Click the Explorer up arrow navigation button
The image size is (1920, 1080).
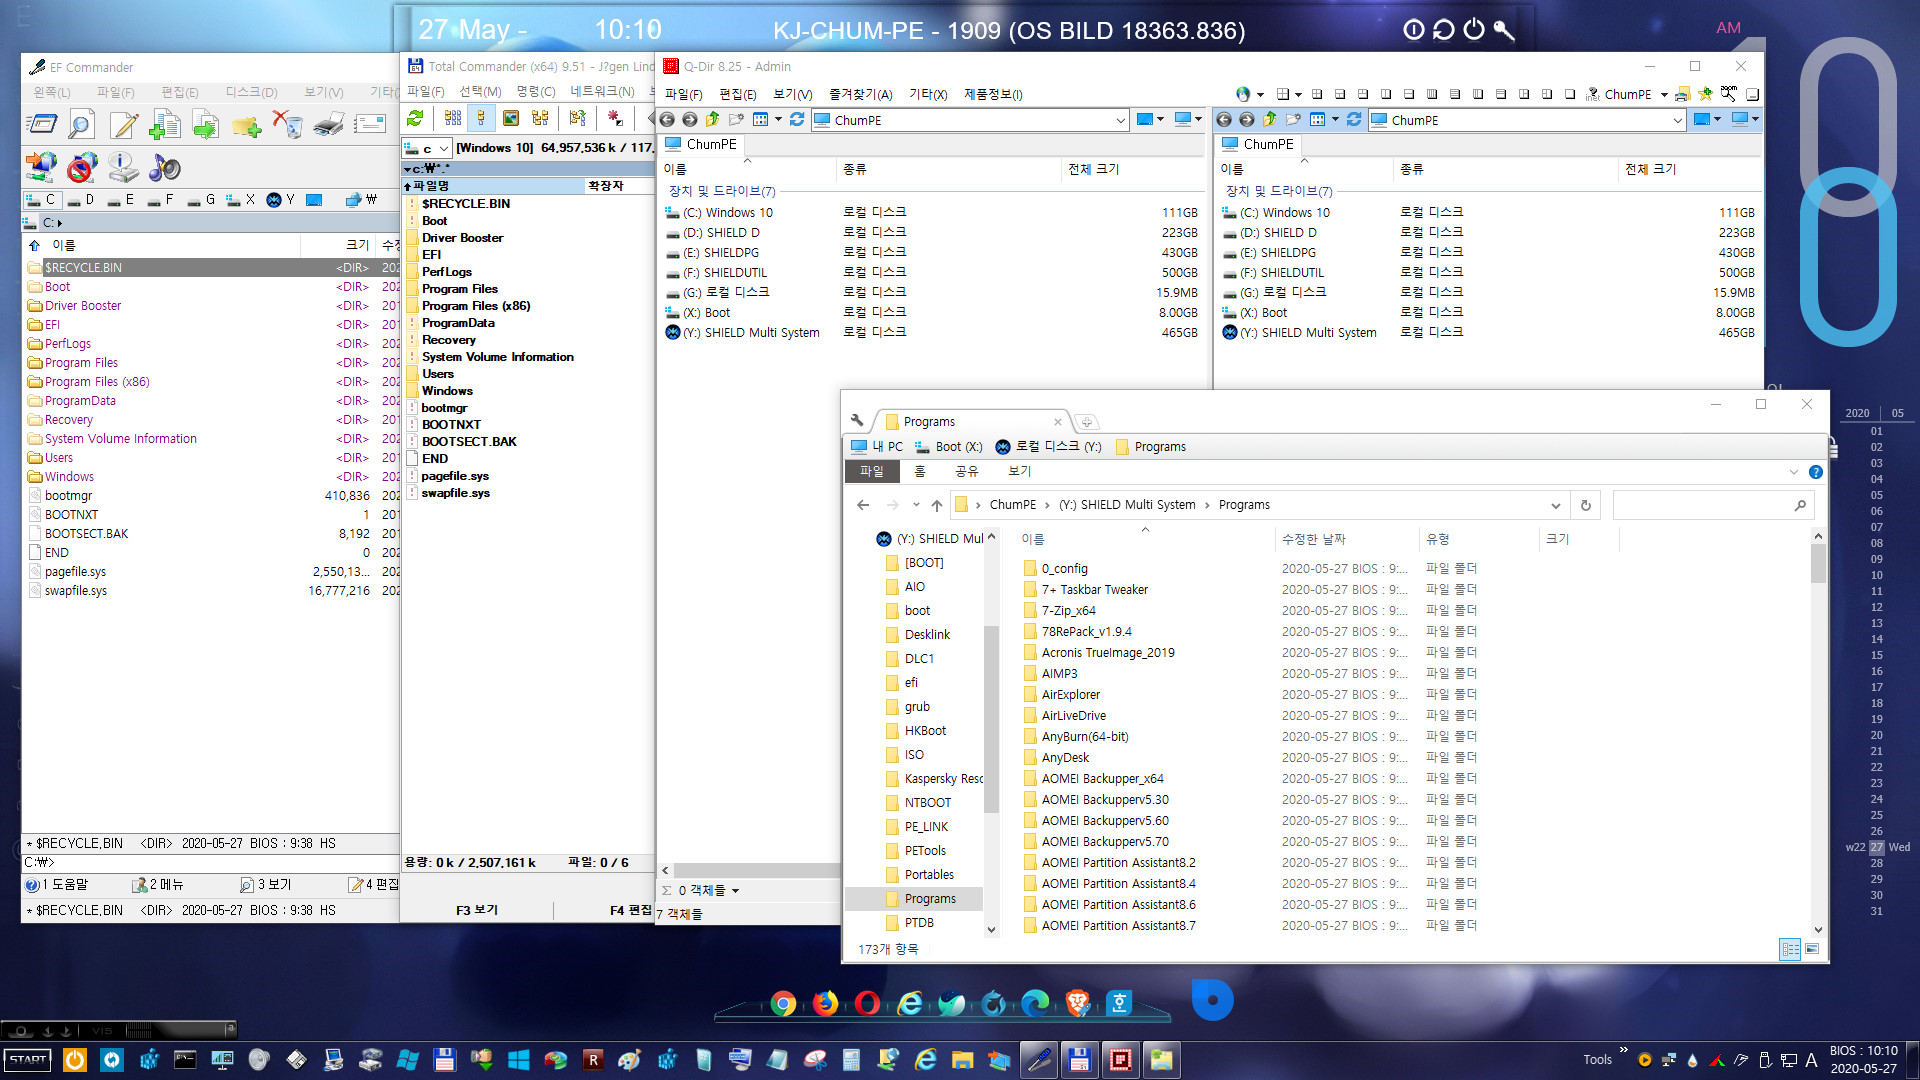(x=936, y=505)
